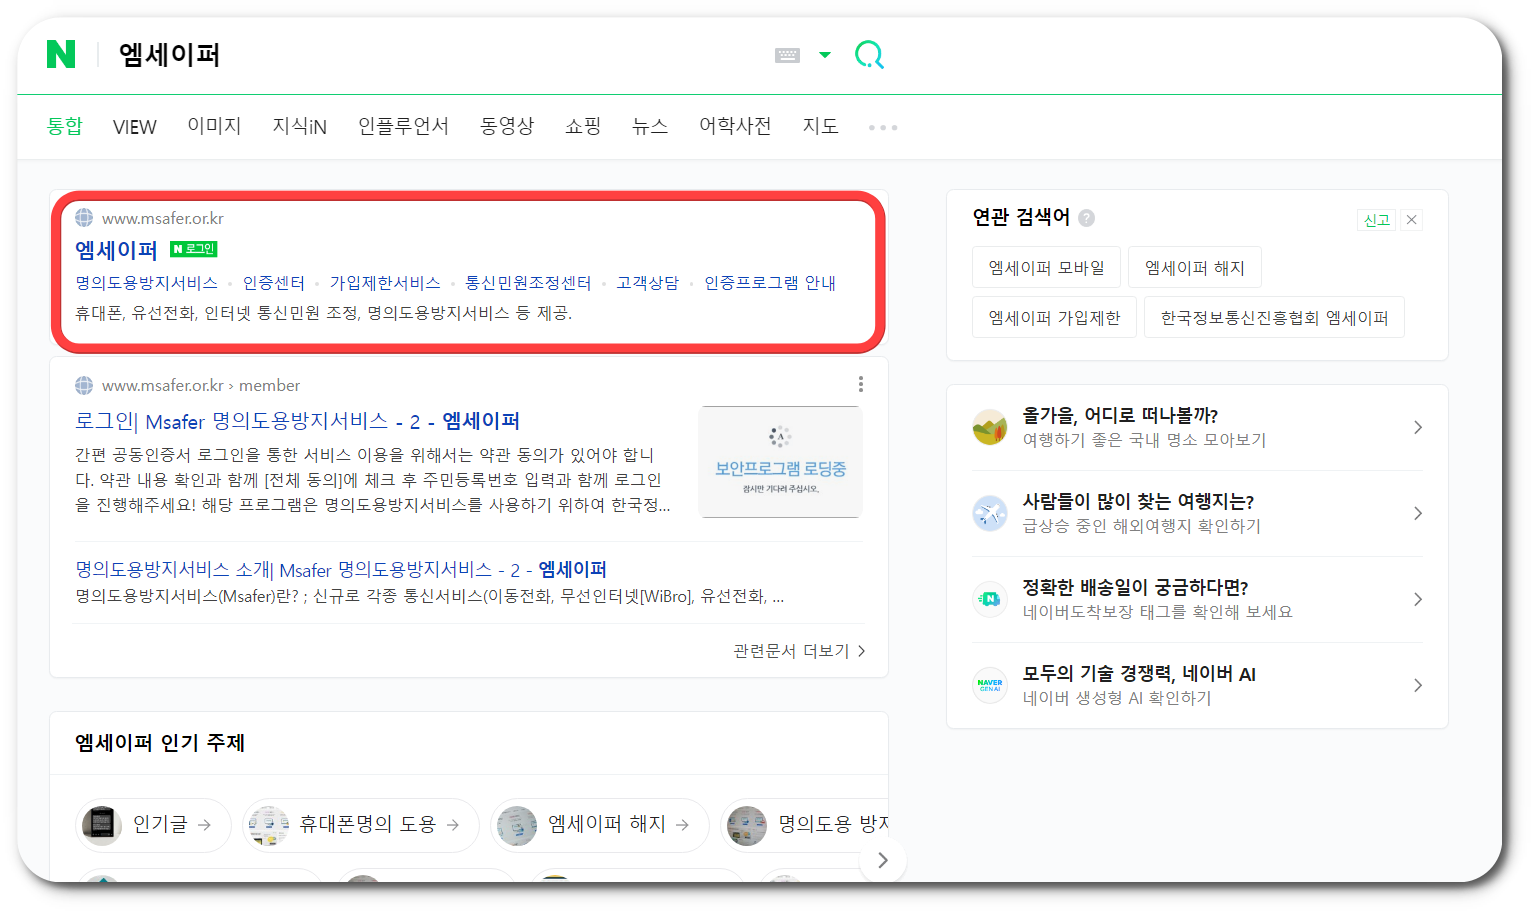The width and height of the screenshot is (1531, 911).
Task: Click inside the search input field
Action: 400,55
